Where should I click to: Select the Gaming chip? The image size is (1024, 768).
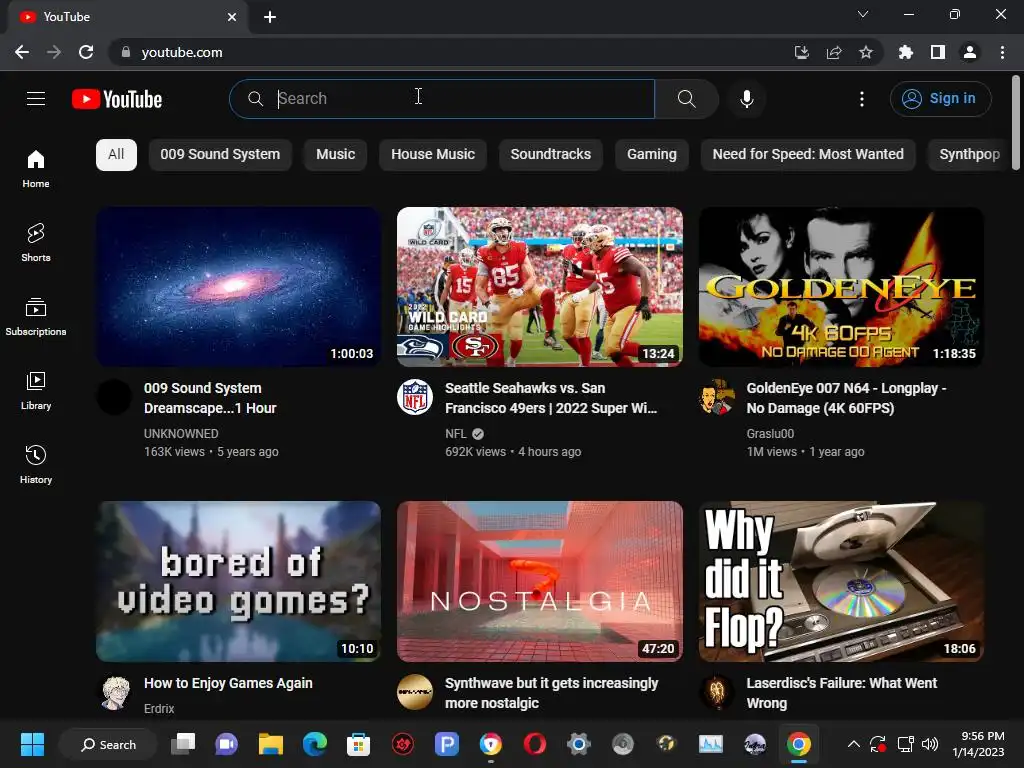652,155
